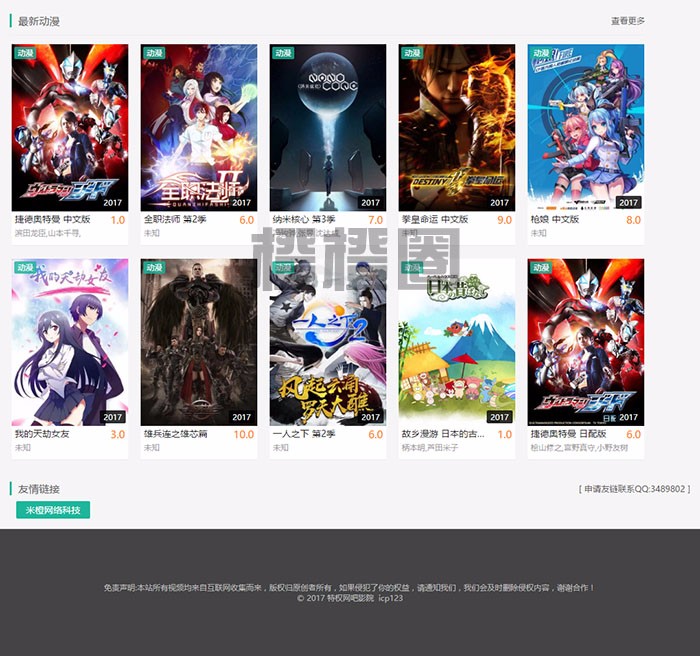Click the title 拳皇命运 中文版
Screen dimensions: 700x656
click(x=434, y=219)
